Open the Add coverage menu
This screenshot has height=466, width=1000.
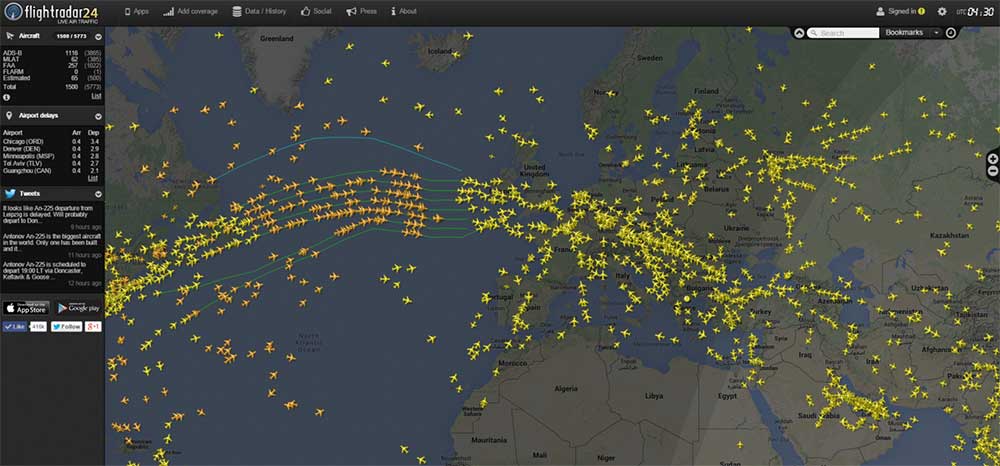[190, 12]
